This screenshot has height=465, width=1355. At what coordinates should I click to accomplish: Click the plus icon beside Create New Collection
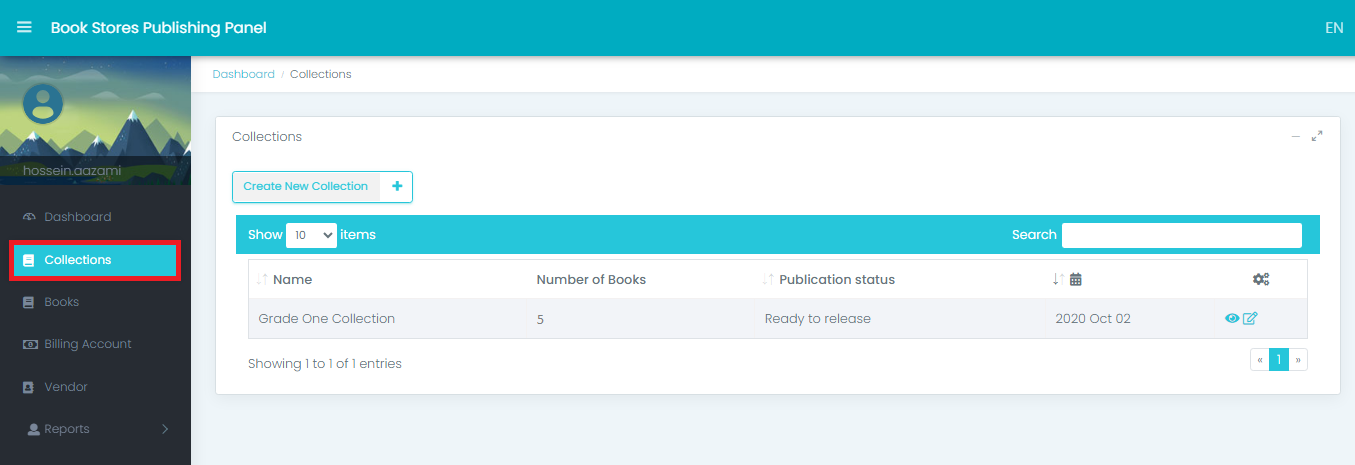[397, 187]
